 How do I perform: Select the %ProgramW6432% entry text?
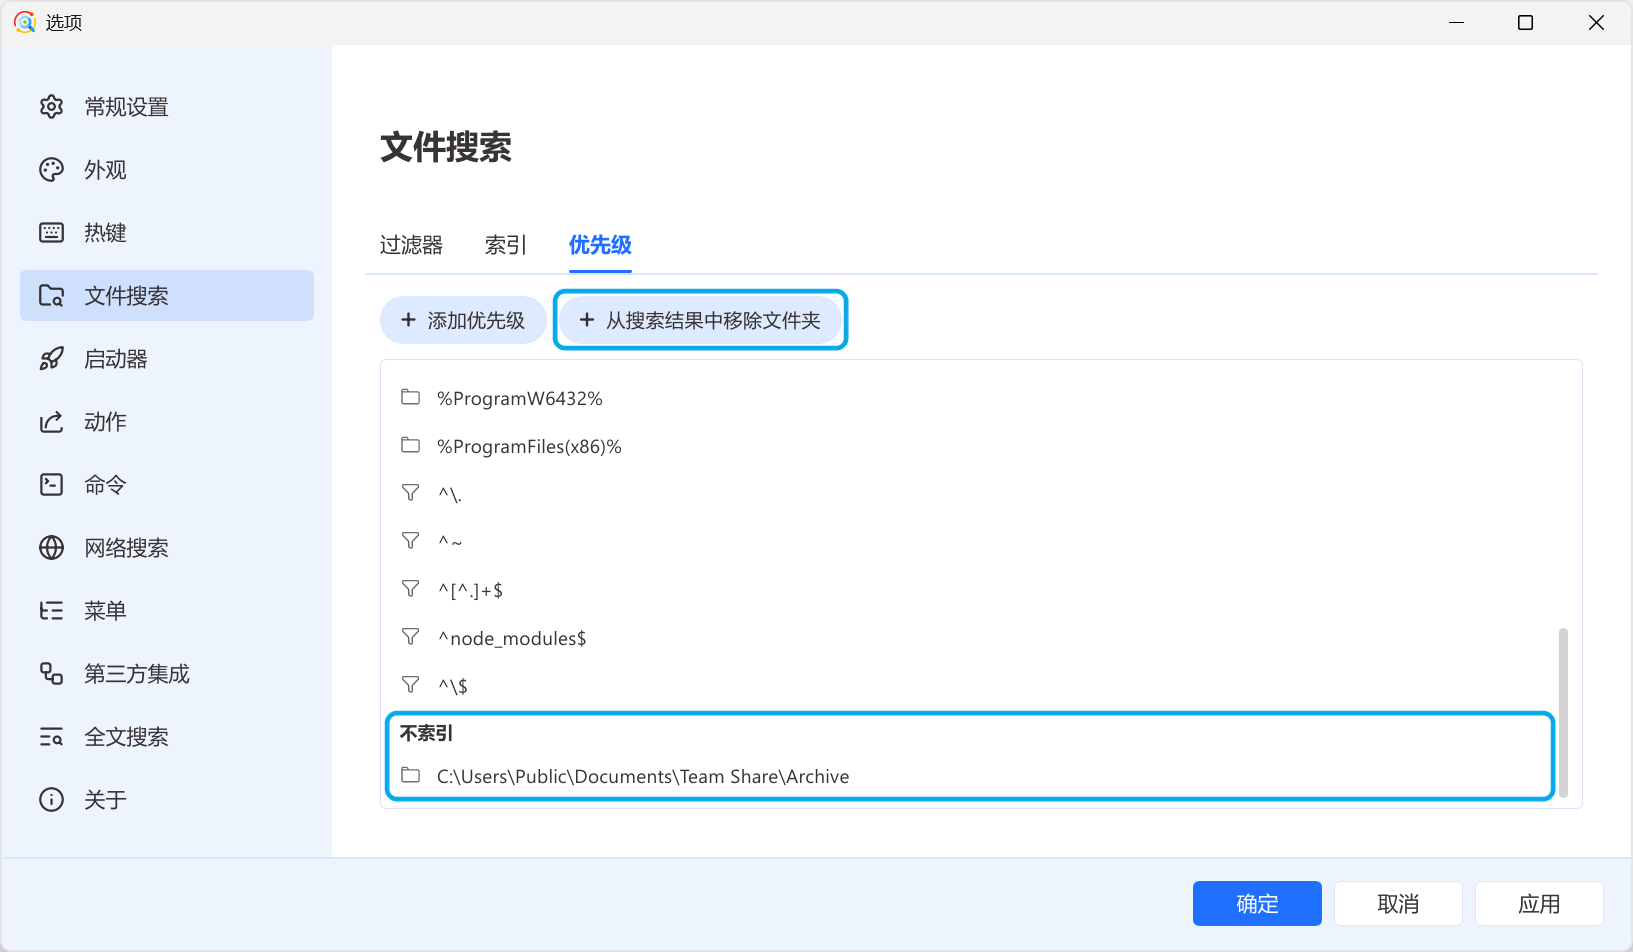click(x=520, y=398)
